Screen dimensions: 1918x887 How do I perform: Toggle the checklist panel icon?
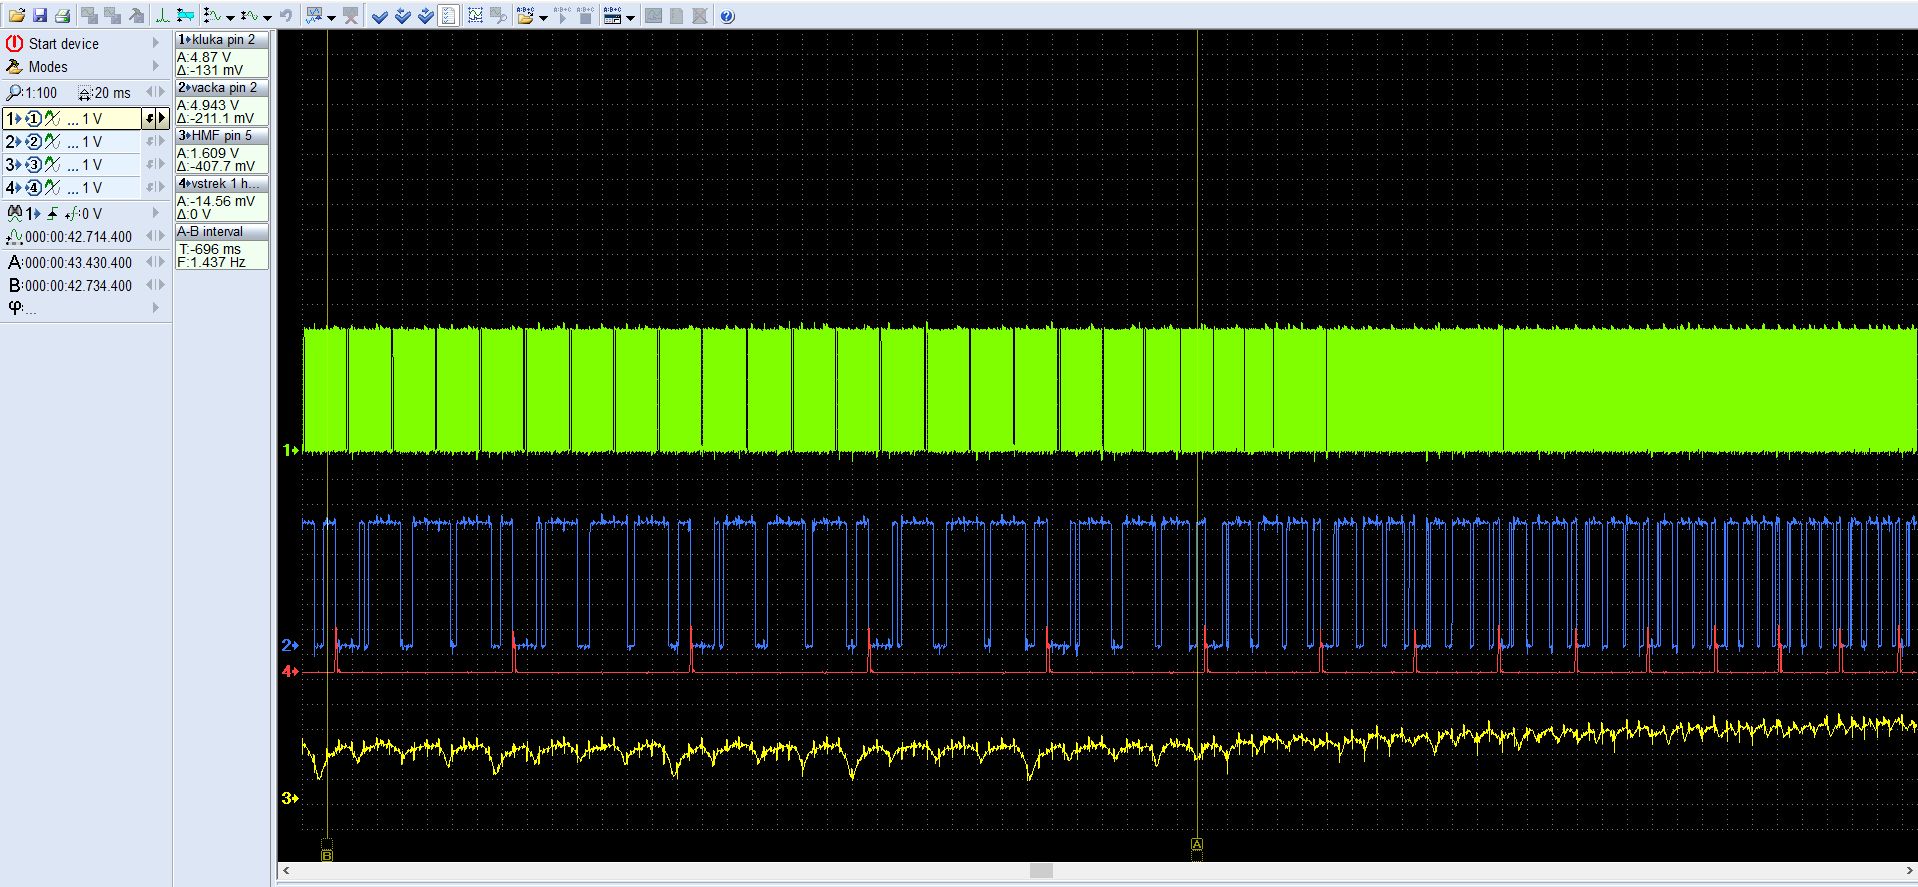coord(448,16)
